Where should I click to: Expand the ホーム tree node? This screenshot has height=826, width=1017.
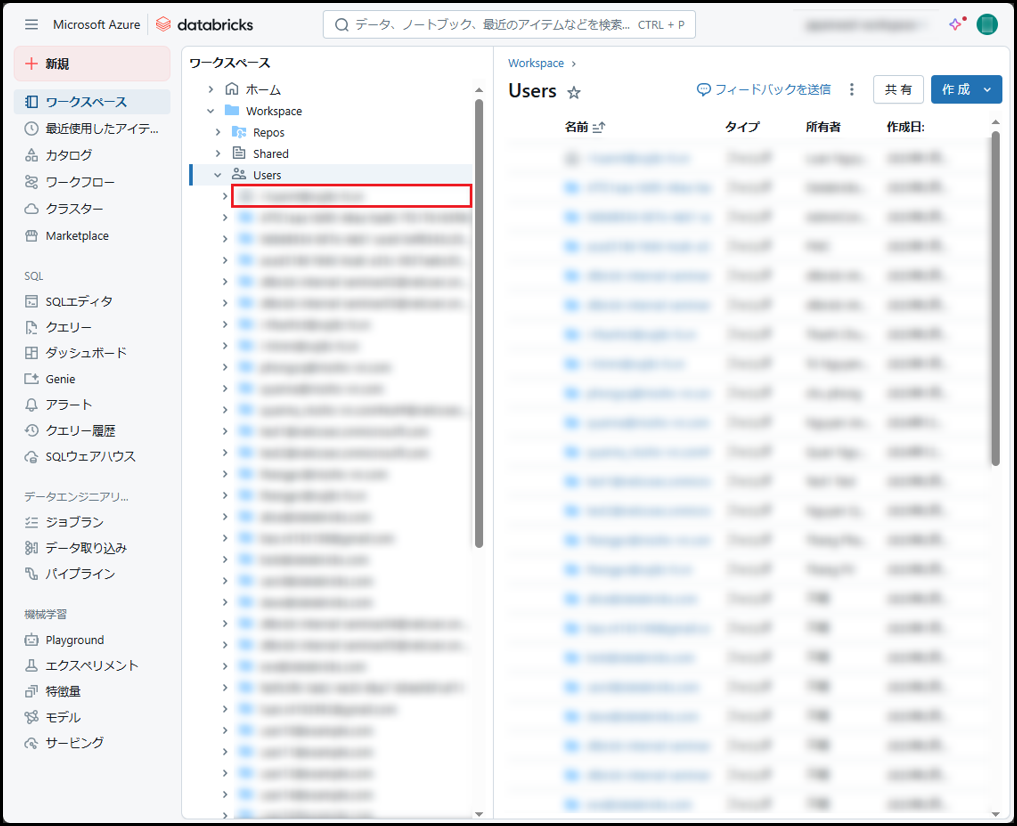point(211,89)
